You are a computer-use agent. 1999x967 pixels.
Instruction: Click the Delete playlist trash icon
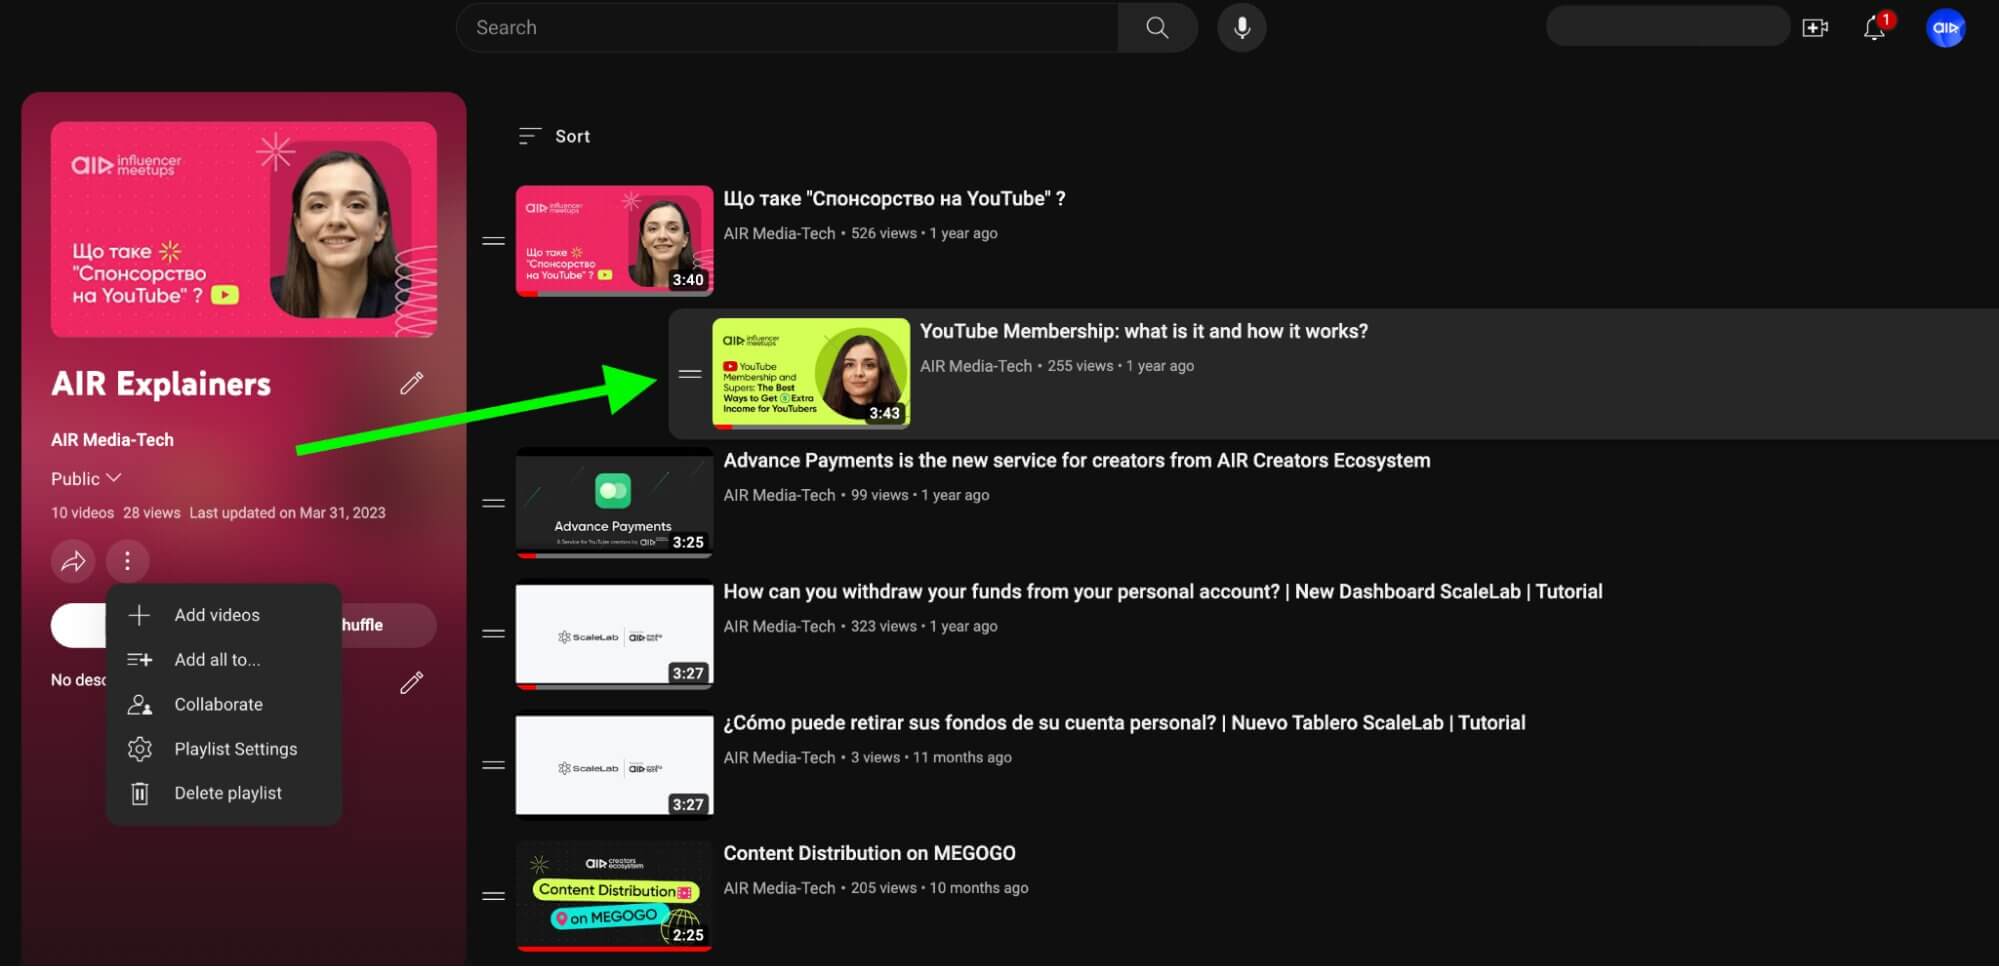[139, 793]
